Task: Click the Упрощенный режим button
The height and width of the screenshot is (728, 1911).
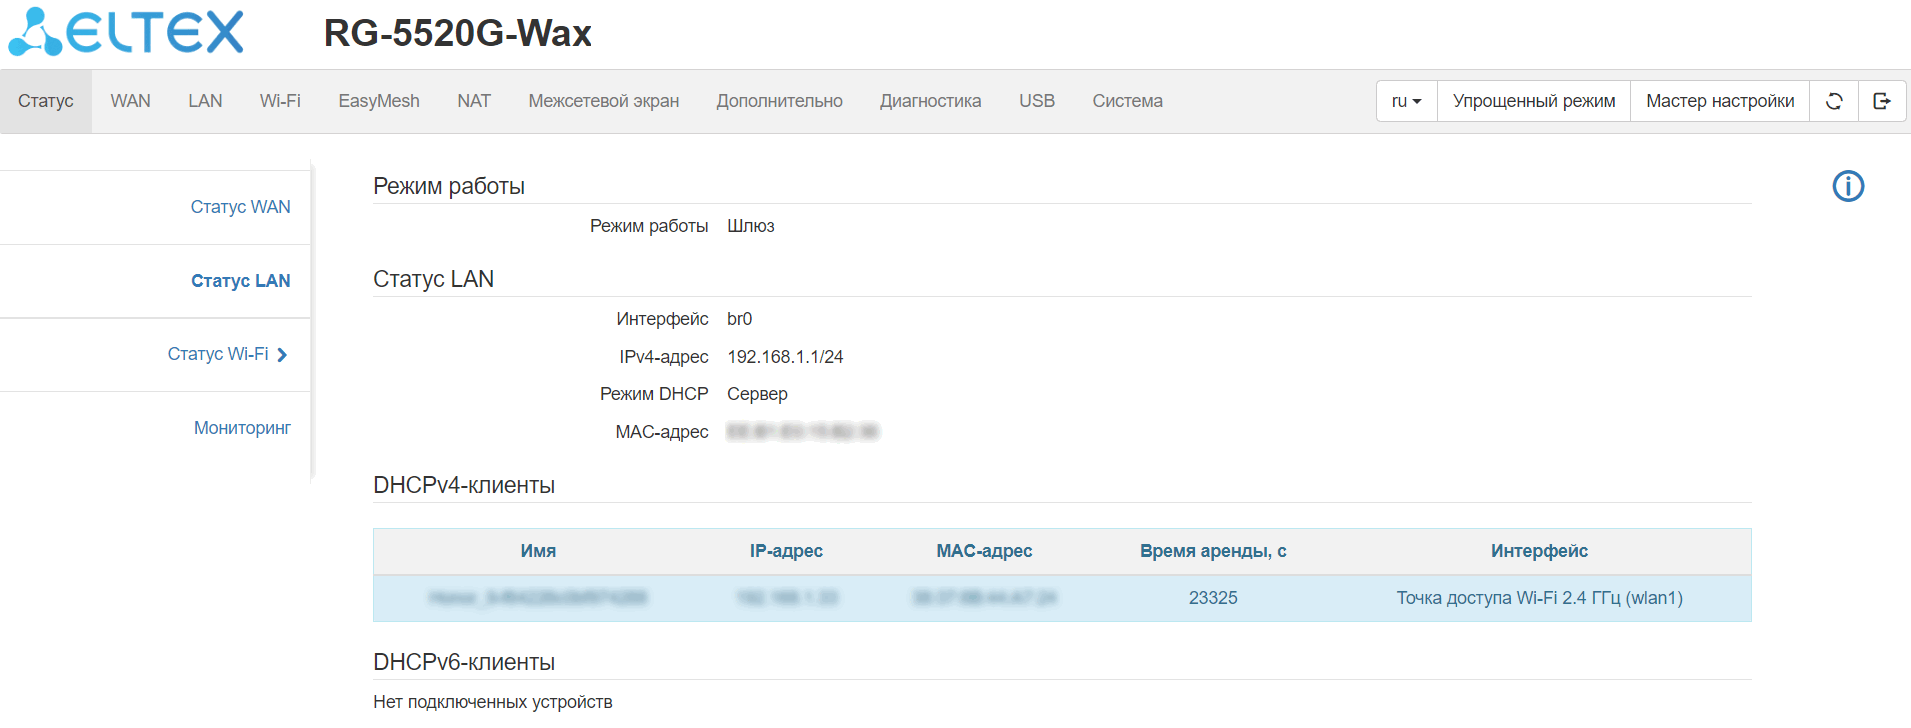Action: pos(1534,101)
